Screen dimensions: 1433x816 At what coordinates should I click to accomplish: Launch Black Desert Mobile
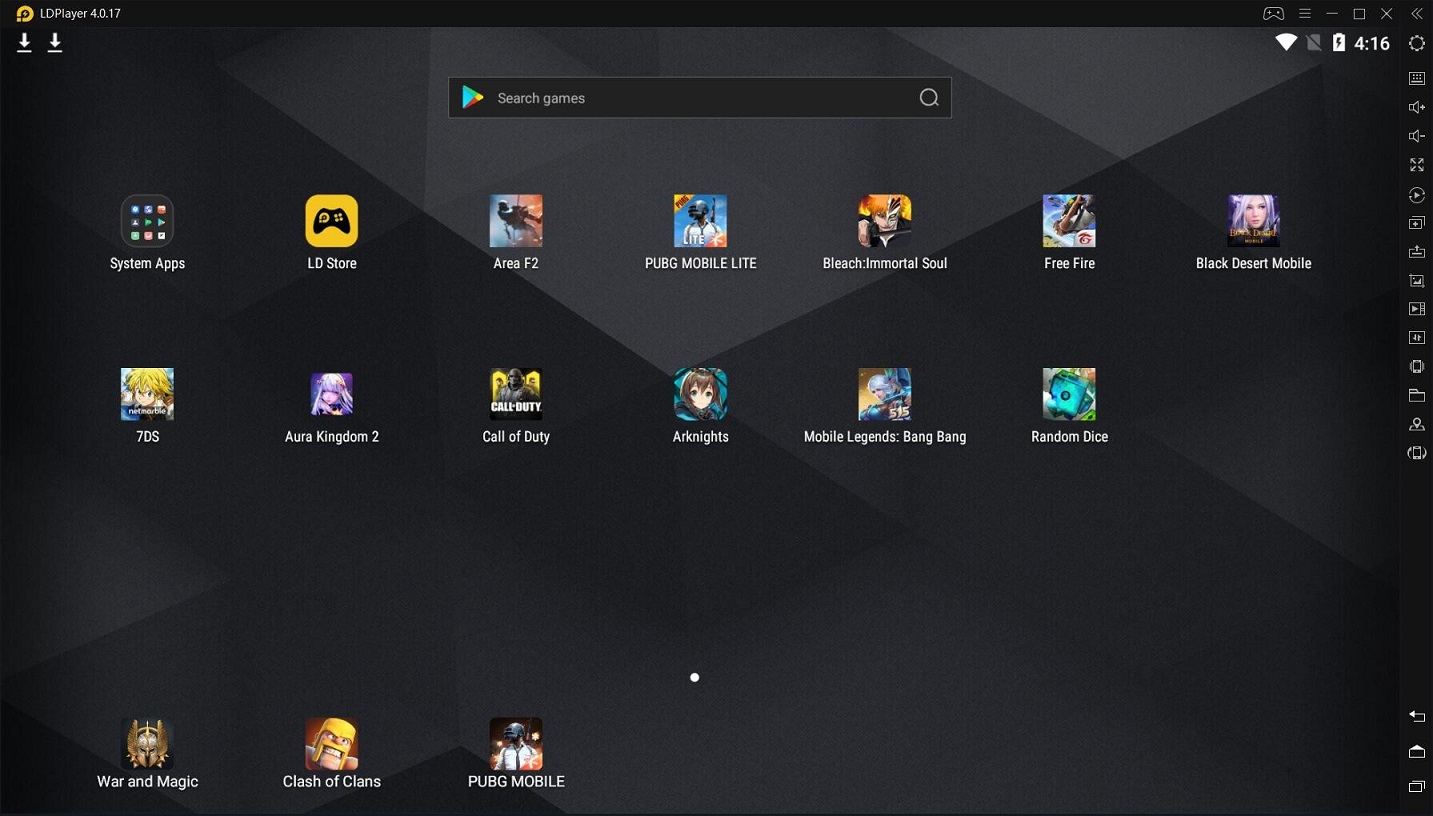[x=1253, y=221]
